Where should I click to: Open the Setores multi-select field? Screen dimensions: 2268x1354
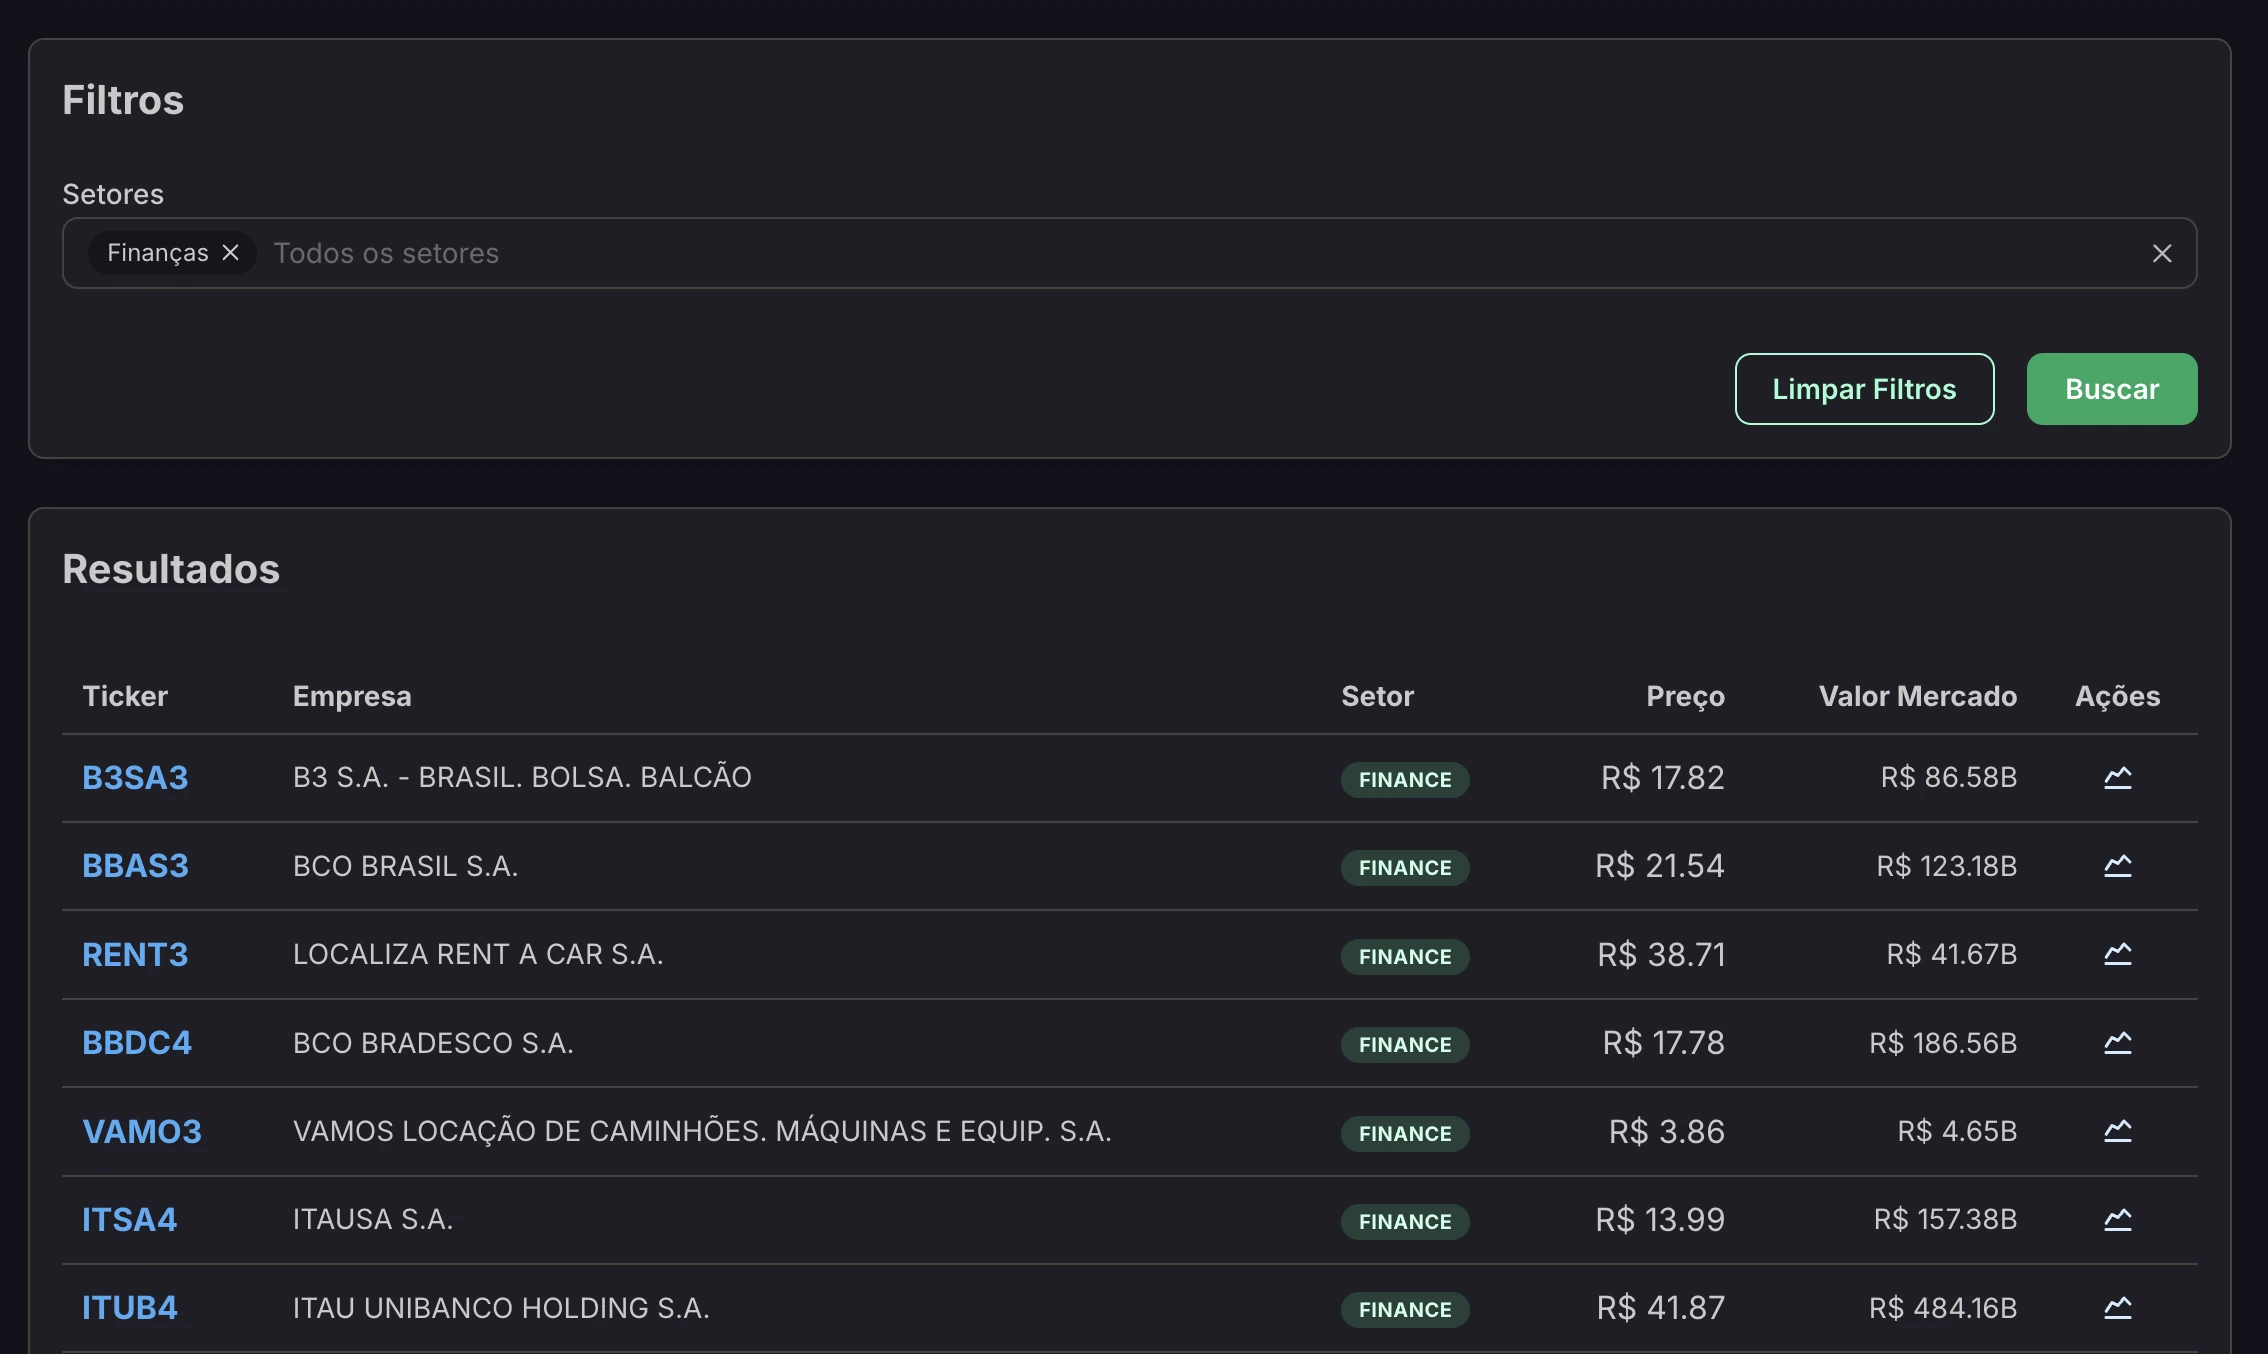1129,253
